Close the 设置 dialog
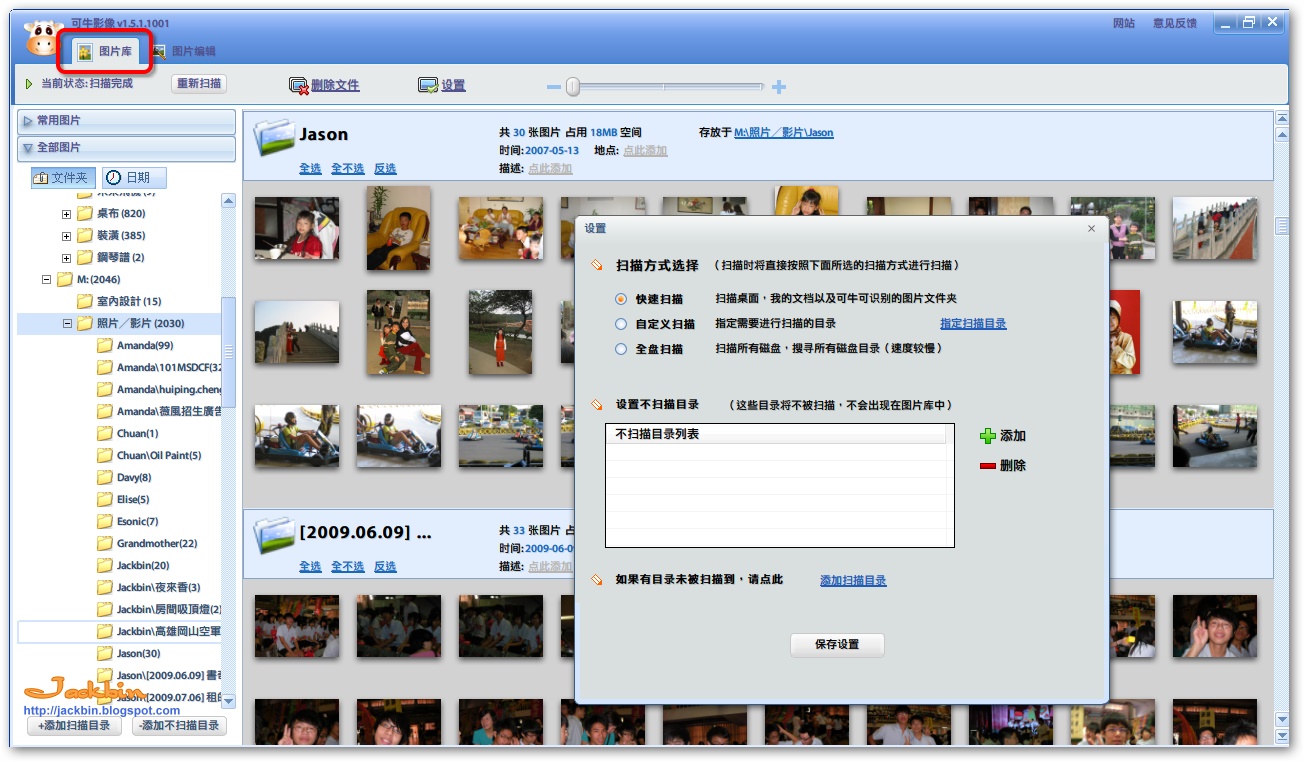1304x762 pixels. click(1091, 229)
